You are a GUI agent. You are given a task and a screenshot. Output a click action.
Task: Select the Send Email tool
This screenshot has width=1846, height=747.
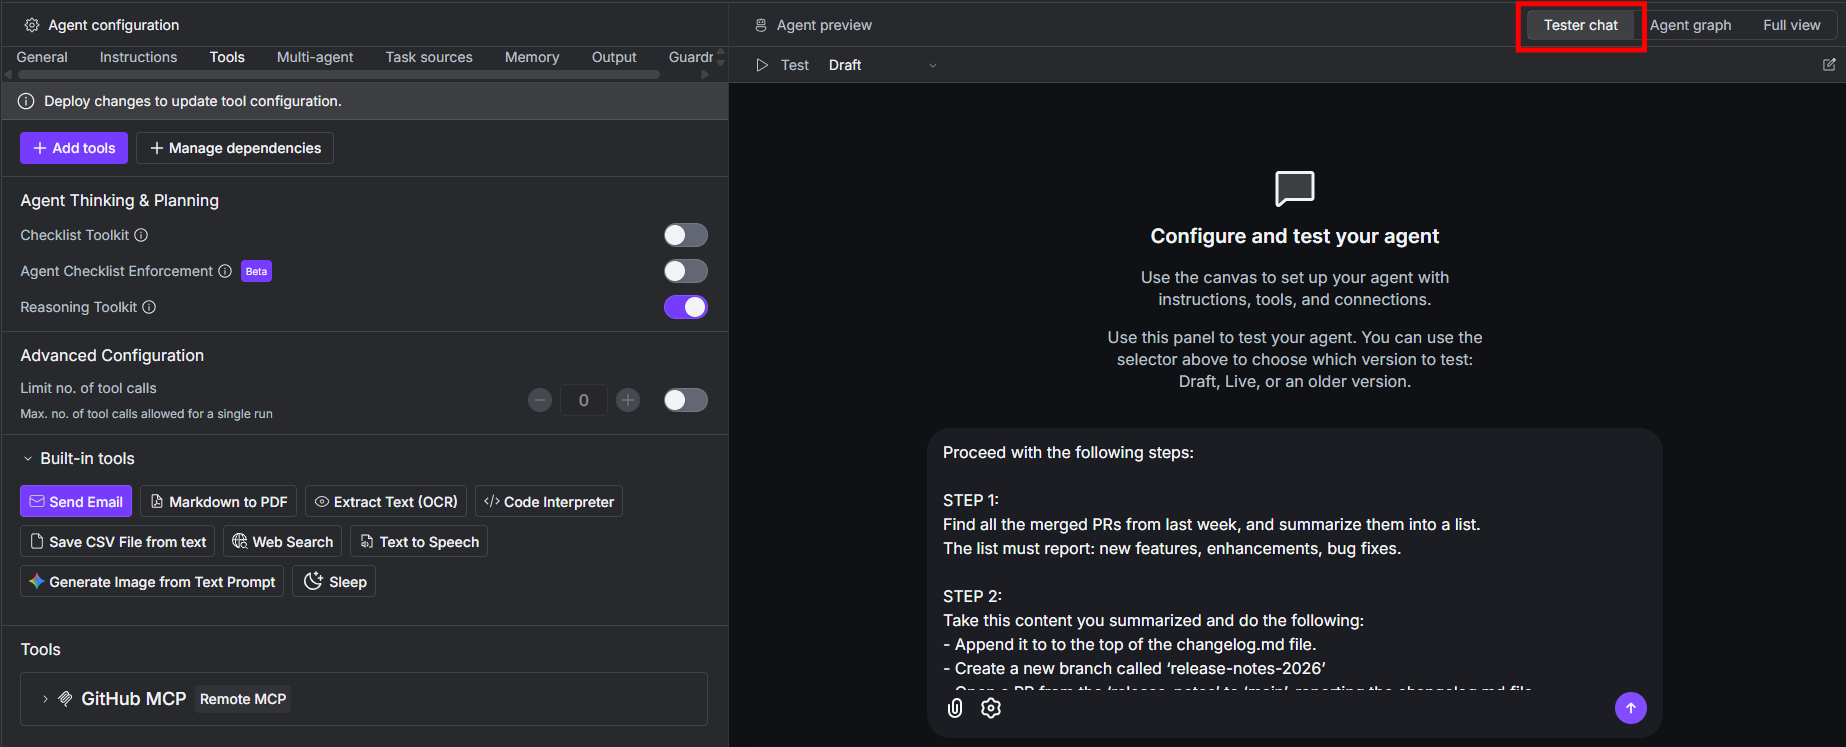[x=76, y=502]
